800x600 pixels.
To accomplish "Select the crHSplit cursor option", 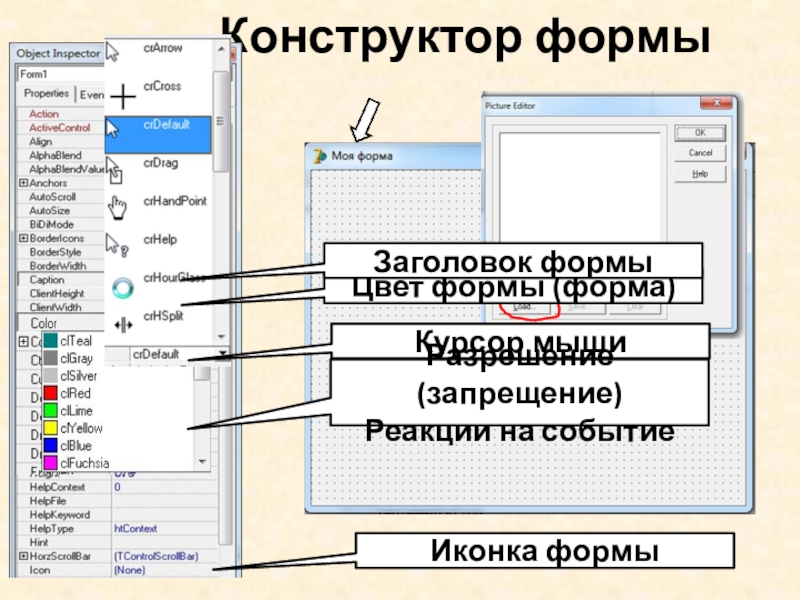I will (x=158, y=324).
